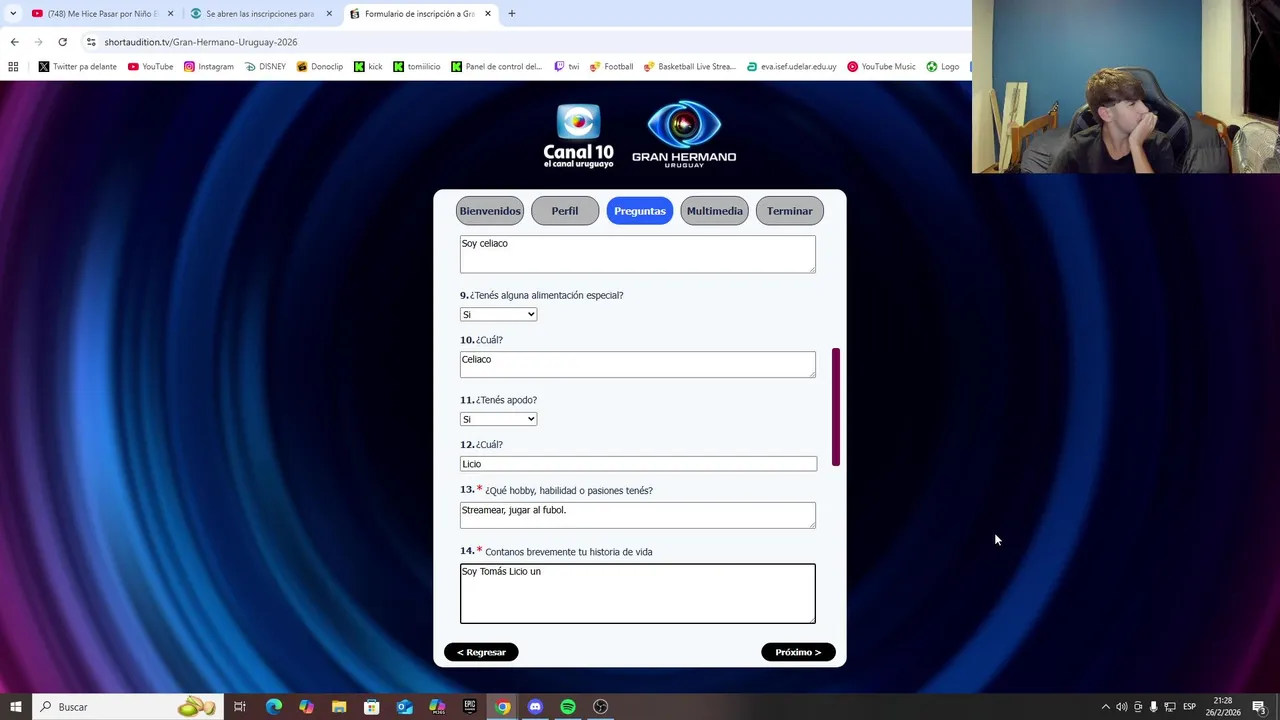
Task: Open the tab search dropdown arrow
Action: 12,13
